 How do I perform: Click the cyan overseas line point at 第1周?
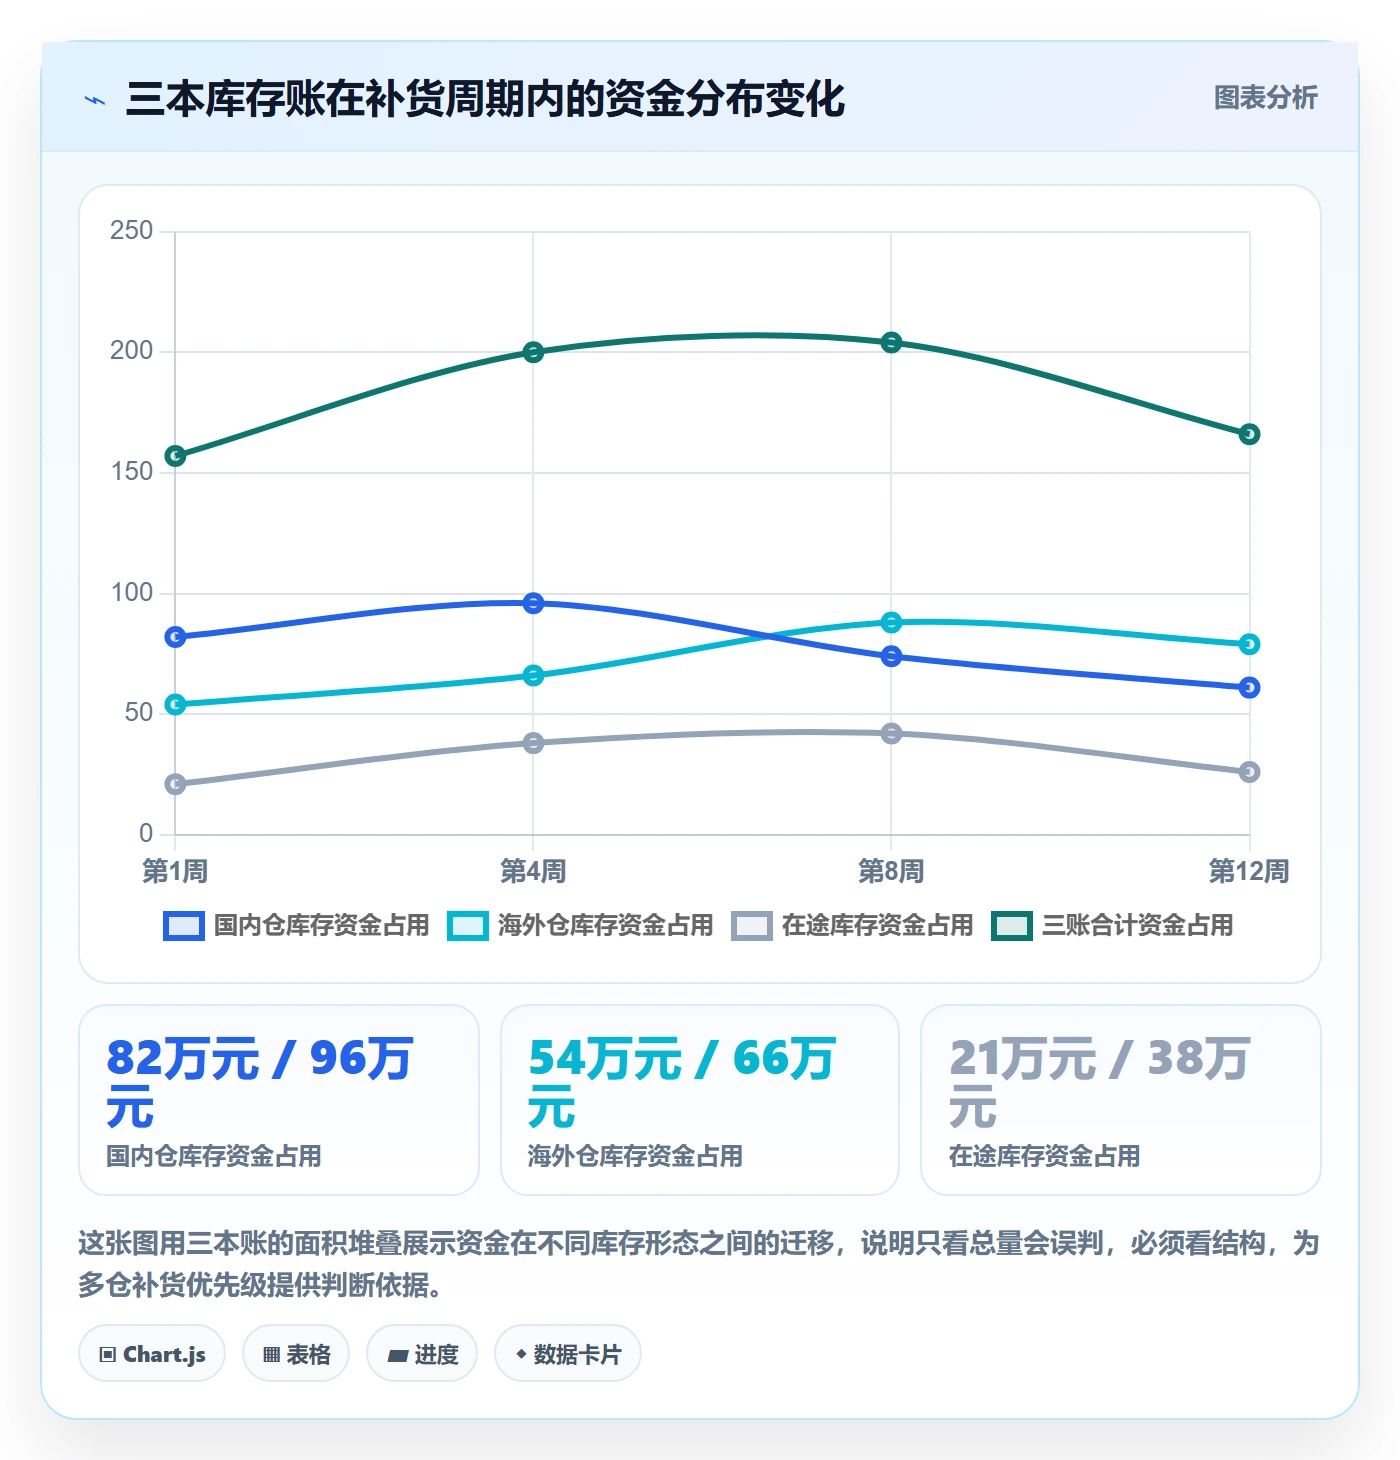(175, 705)
